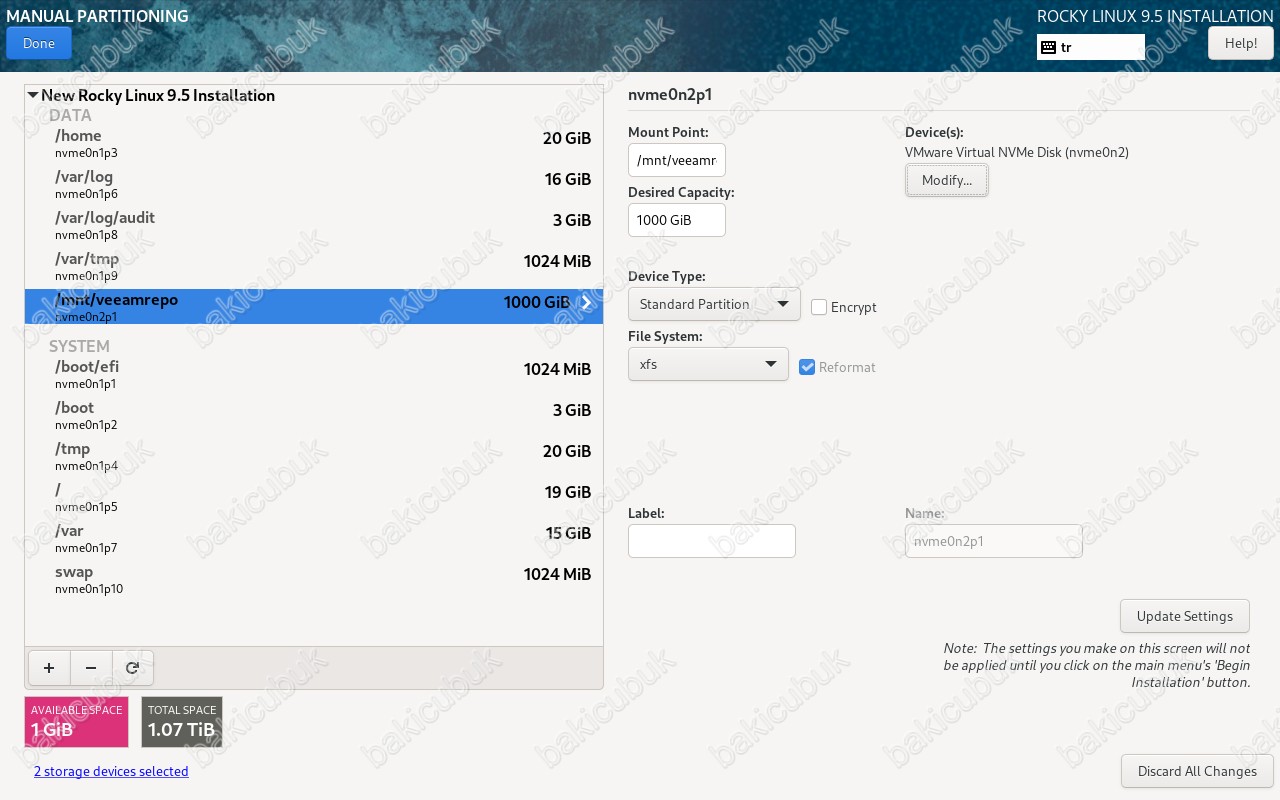This screenshot has height=800, width=1280.
Task: Click the reload storage configuration icon
Action: tap(132, 668)
